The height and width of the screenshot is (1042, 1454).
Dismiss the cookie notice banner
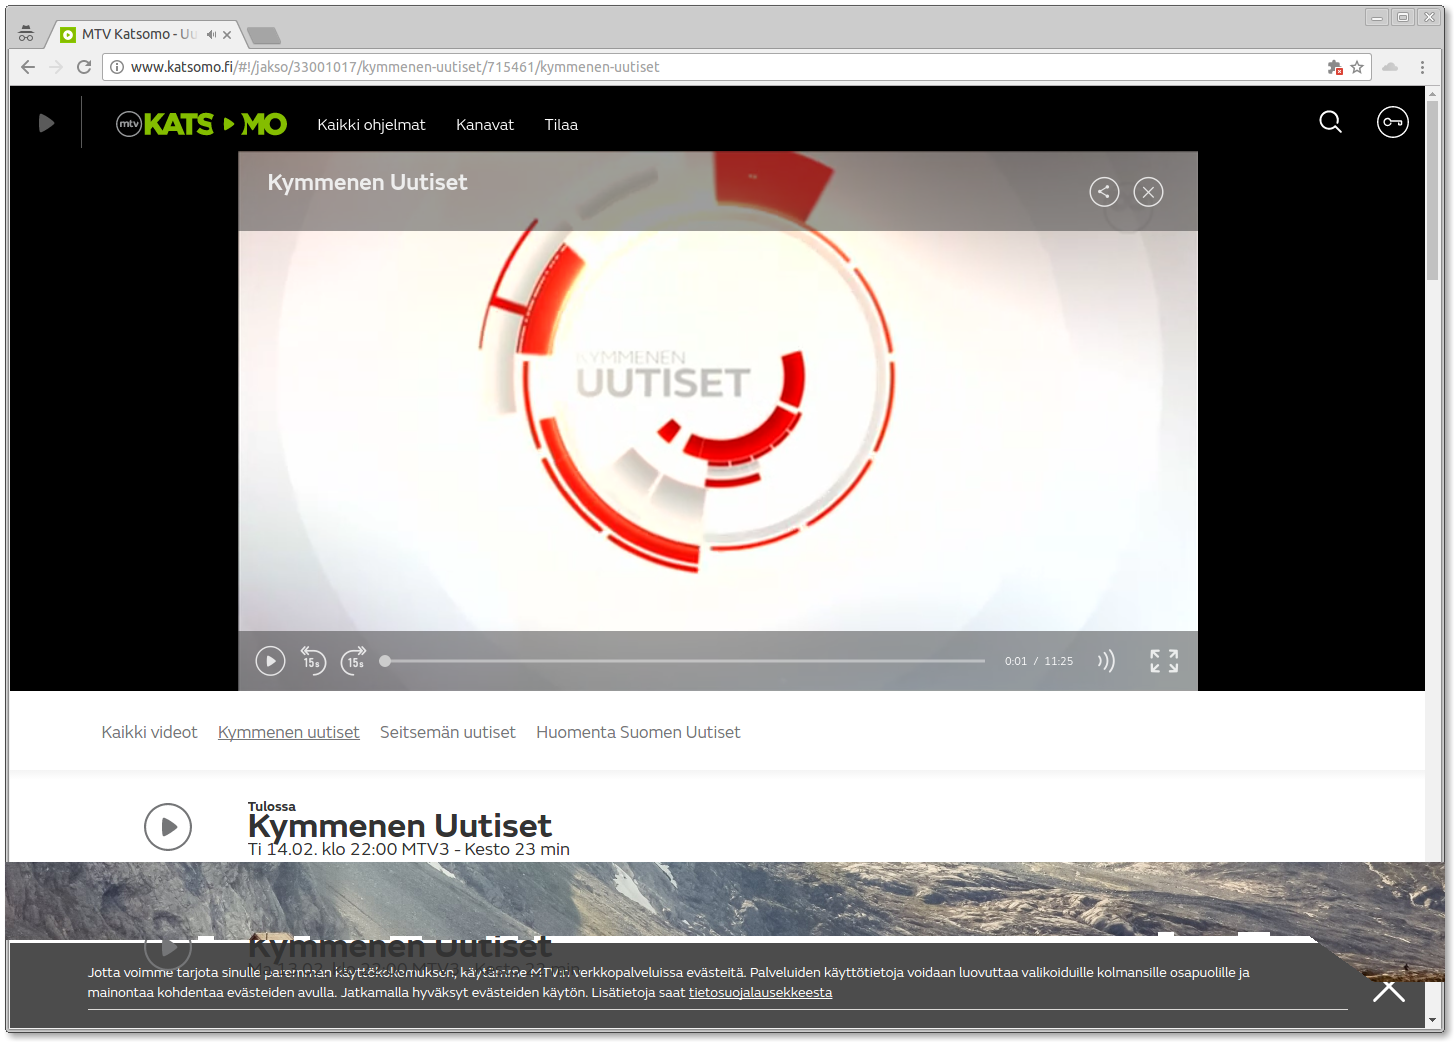click(x=1388, y=990)
